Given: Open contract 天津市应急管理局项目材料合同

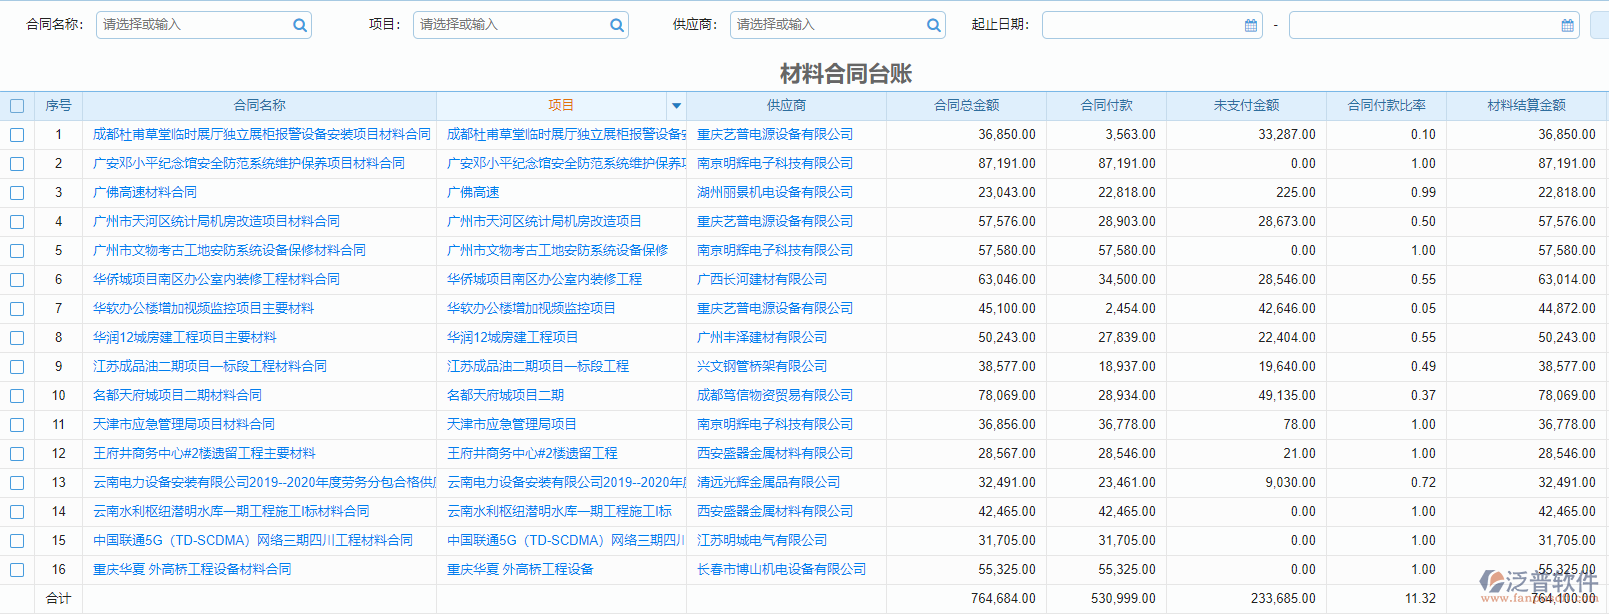Looking at the screenshot, I should point(184,424).
